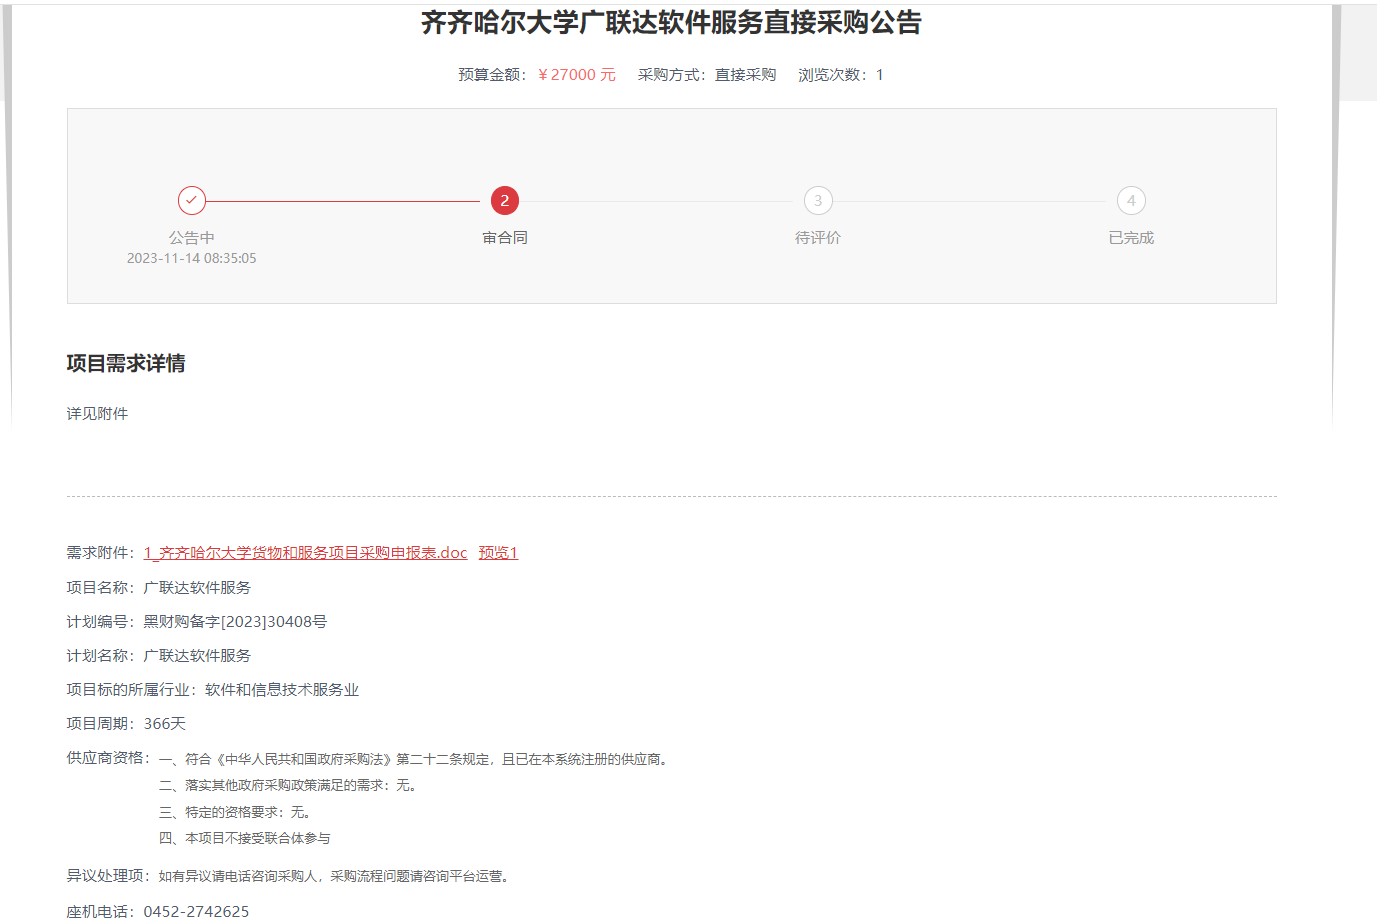The width and height of the screenshot is (1377, 923).
Task: Click the plan number 黑财购备字[2023]30408号
Action: 235,622
